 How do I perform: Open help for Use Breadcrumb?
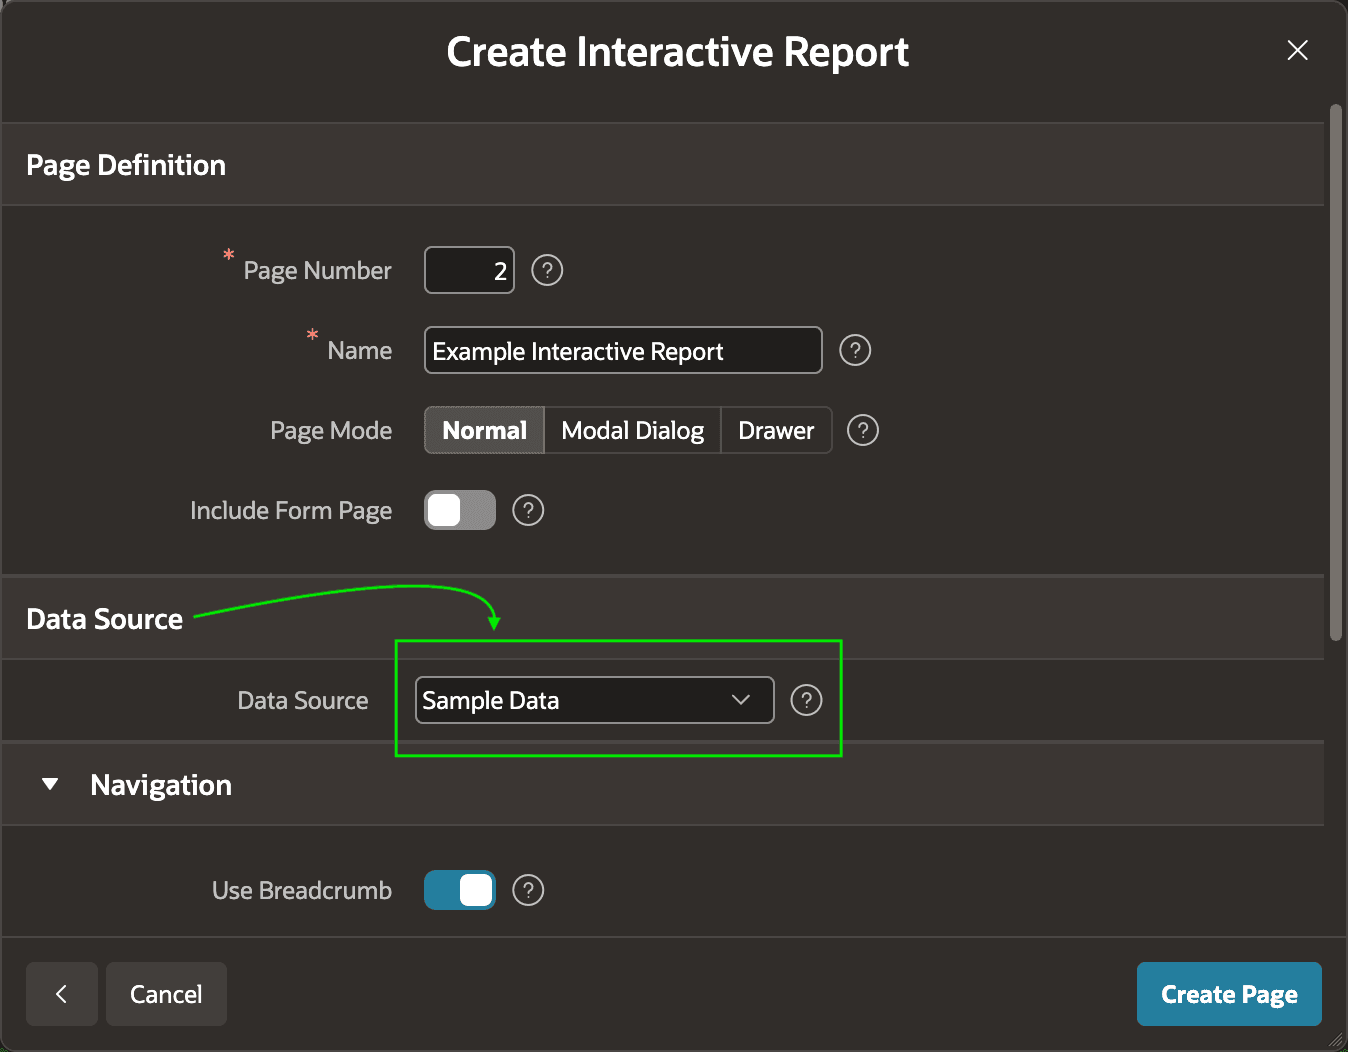(528, 890)
